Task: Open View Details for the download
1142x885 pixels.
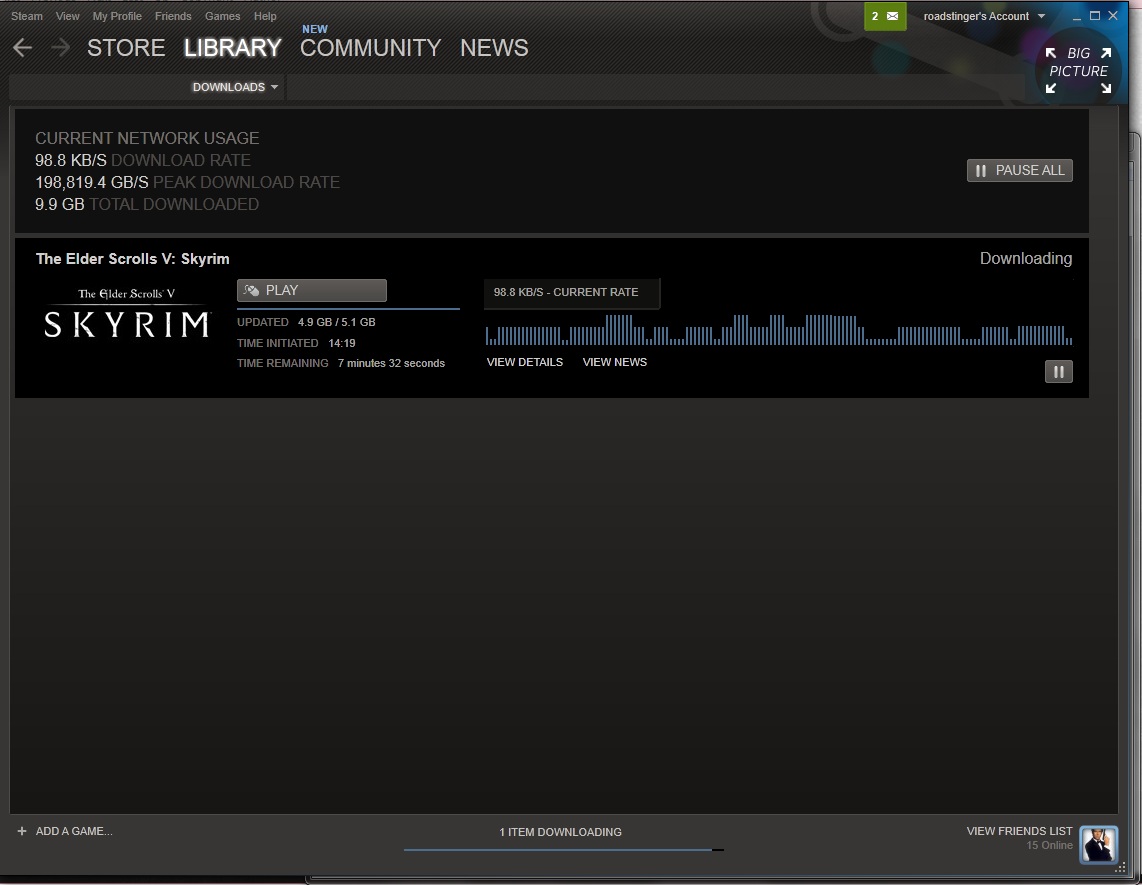Action: coord(524,362)
